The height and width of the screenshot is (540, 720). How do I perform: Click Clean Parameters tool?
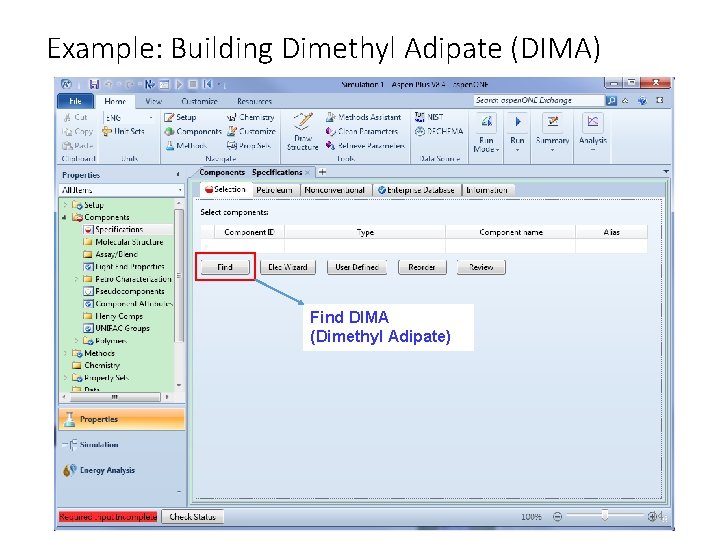[x=362, y=131]
